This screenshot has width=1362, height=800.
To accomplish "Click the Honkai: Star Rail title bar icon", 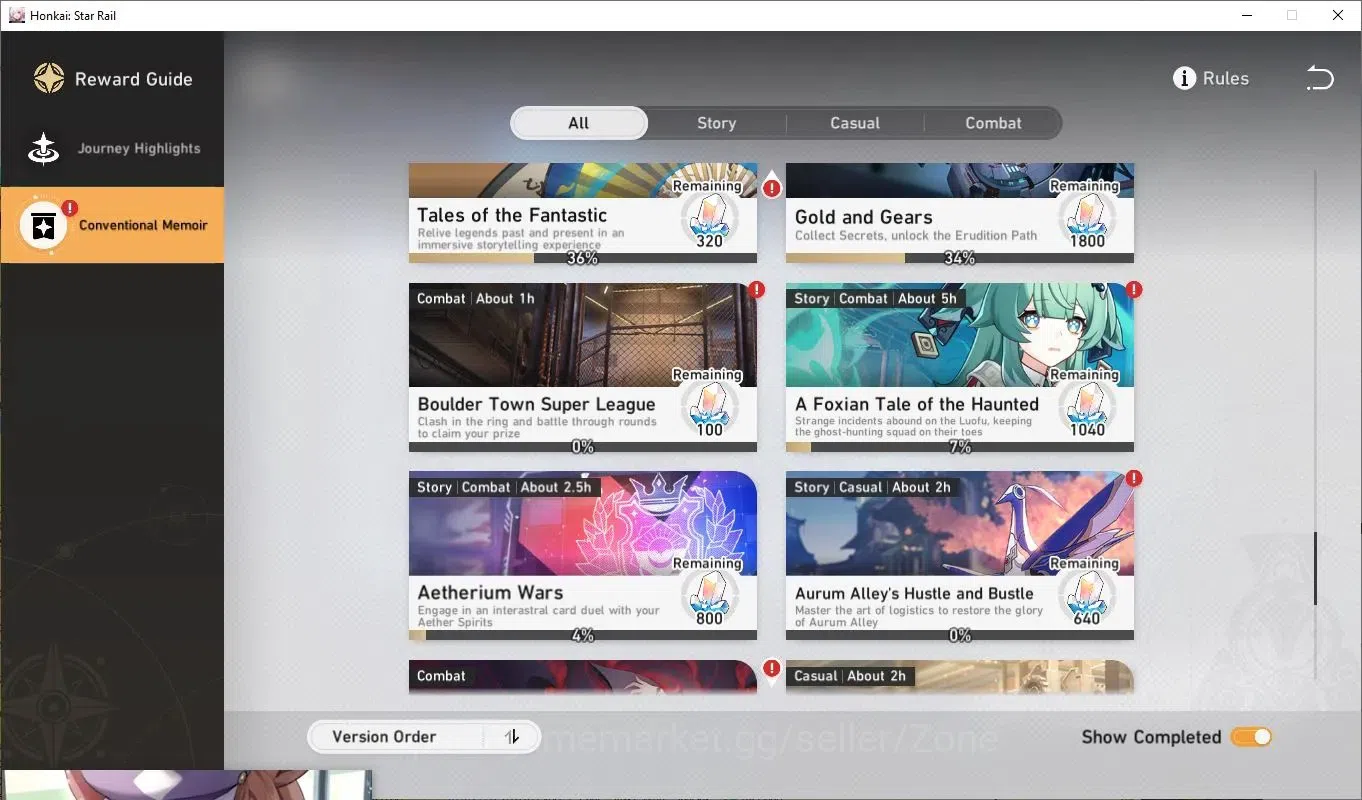I will [x=16, y=15].
